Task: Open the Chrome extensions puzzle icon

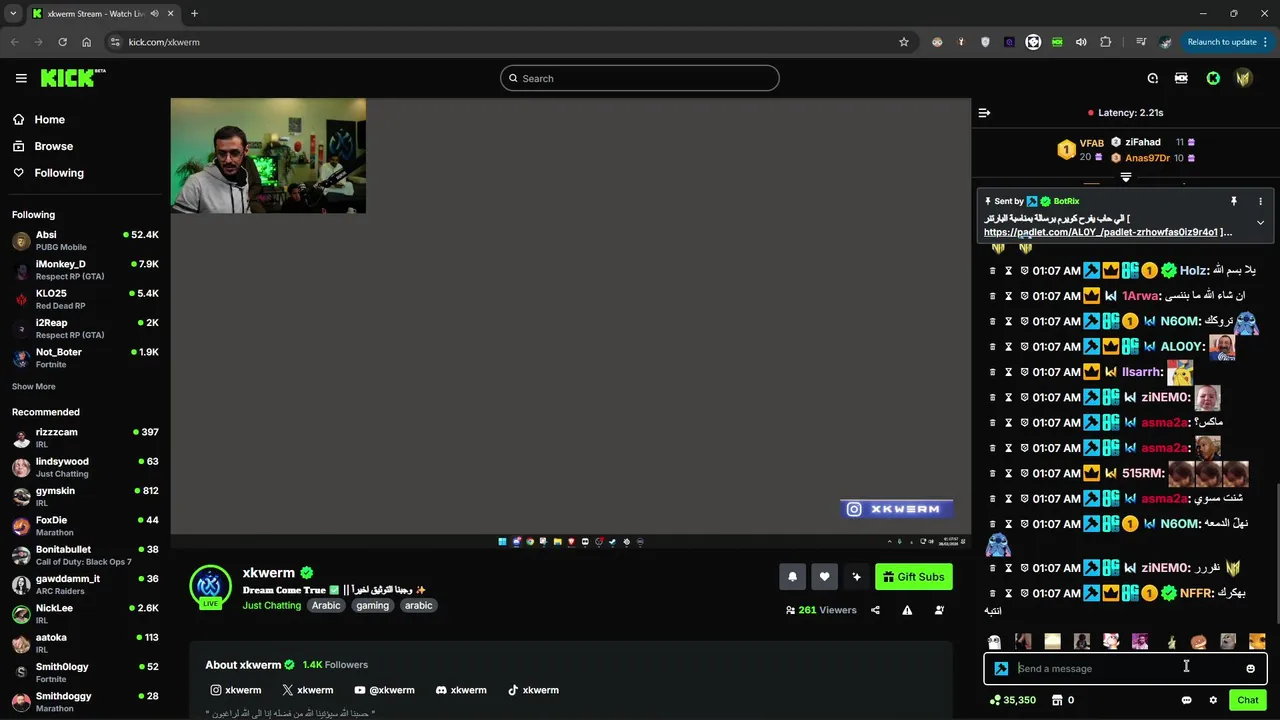Action: (1105, 42)
